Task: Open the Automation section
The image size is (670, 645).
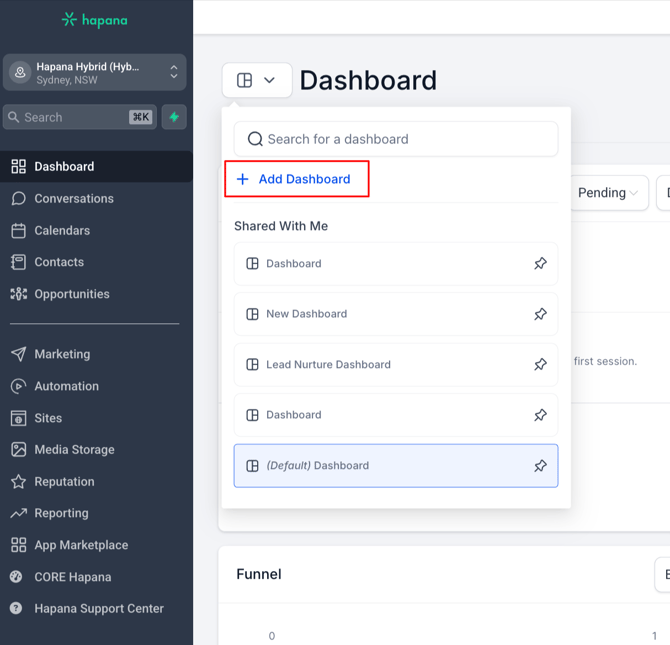Action: point(66,386)
